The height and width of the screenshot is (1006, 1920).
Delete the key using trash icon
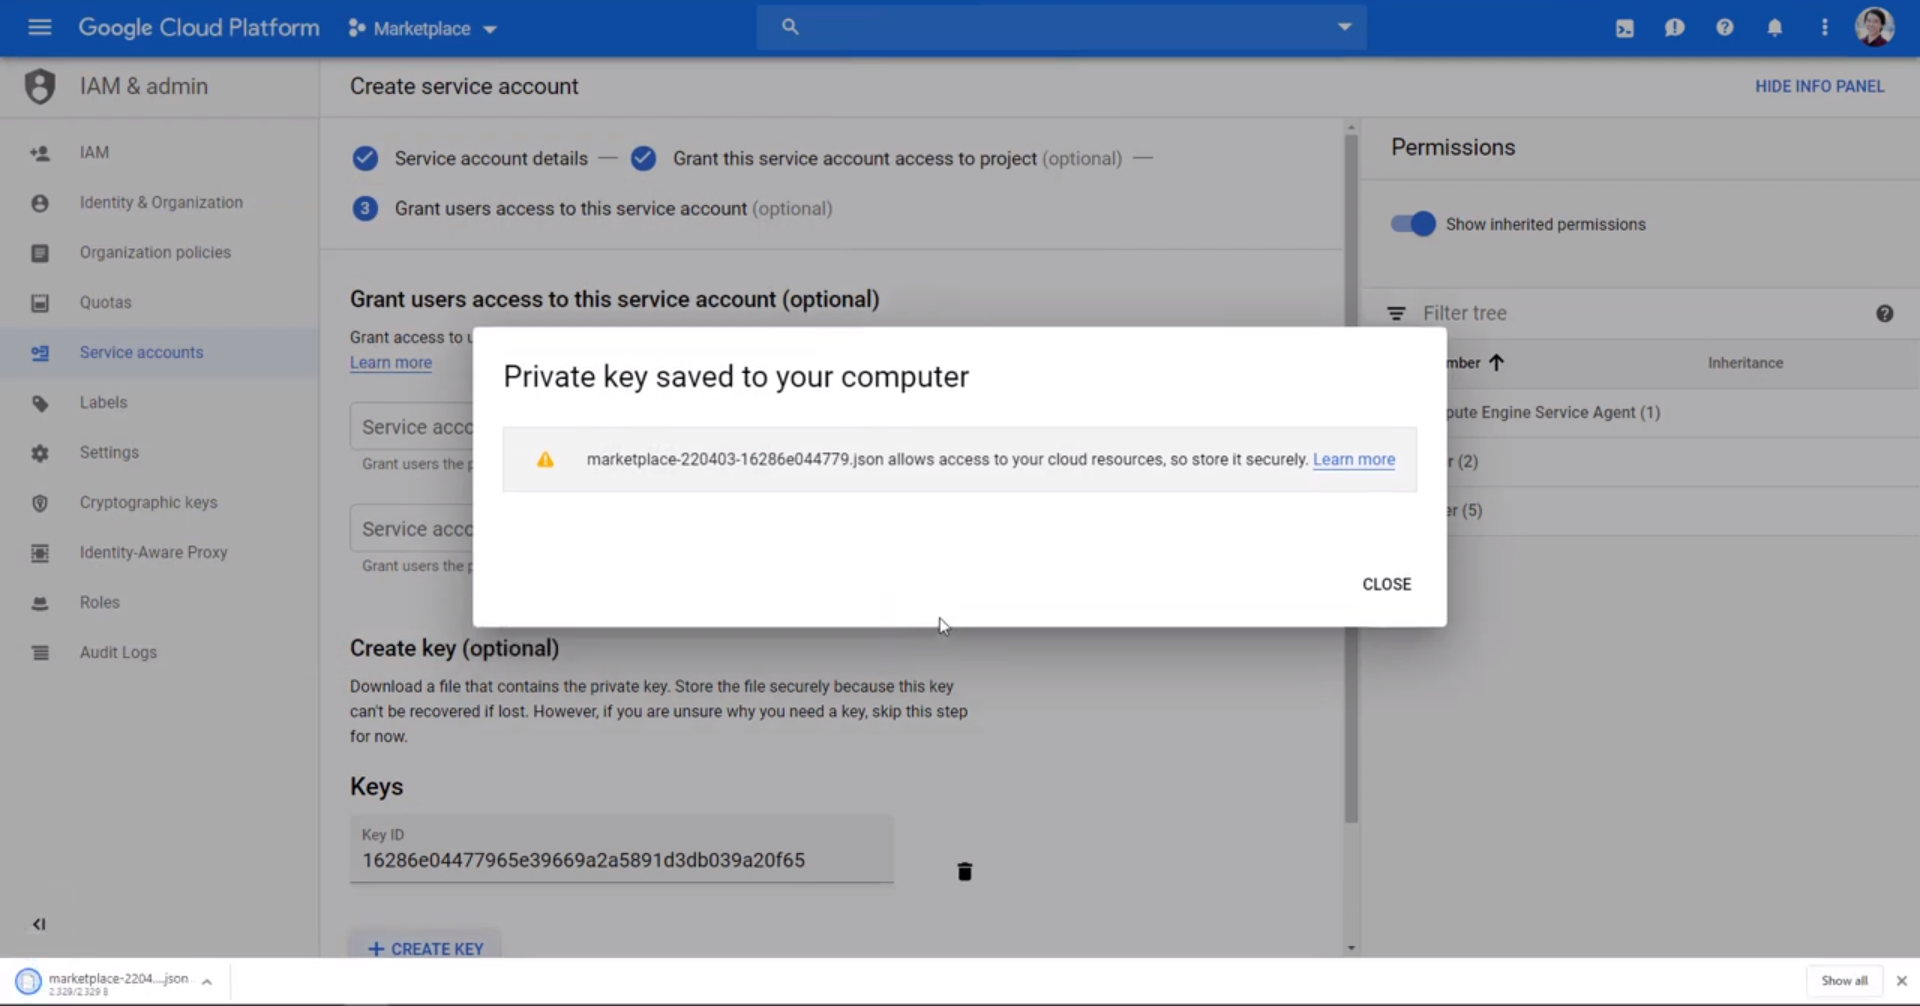point(964,872)
